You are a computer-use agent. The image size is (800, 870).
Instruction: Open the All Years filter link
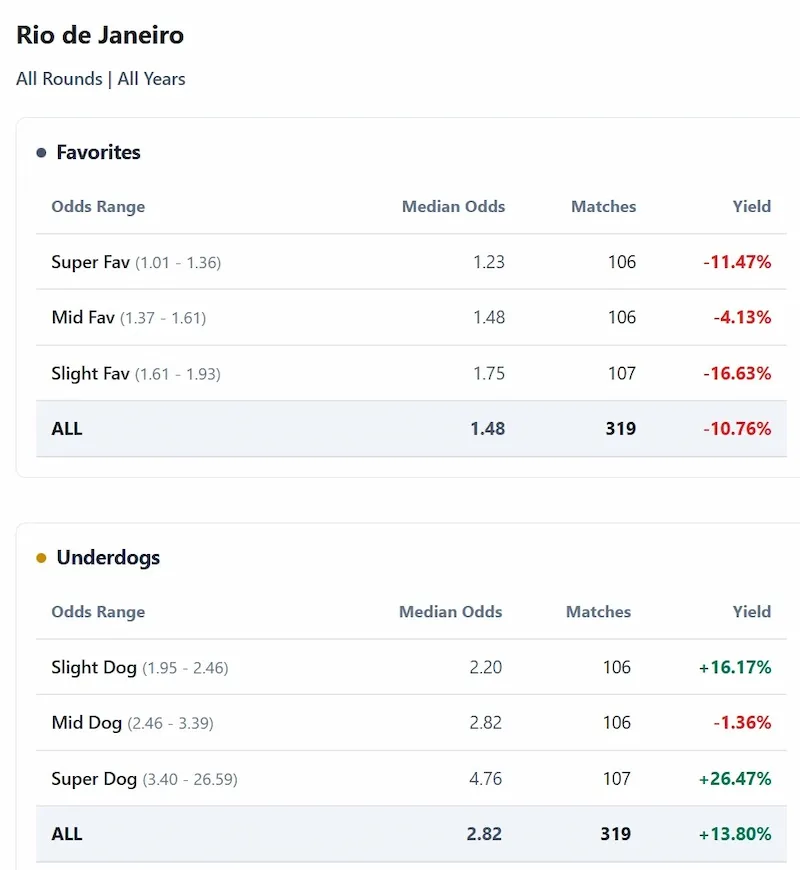point(151,79)
